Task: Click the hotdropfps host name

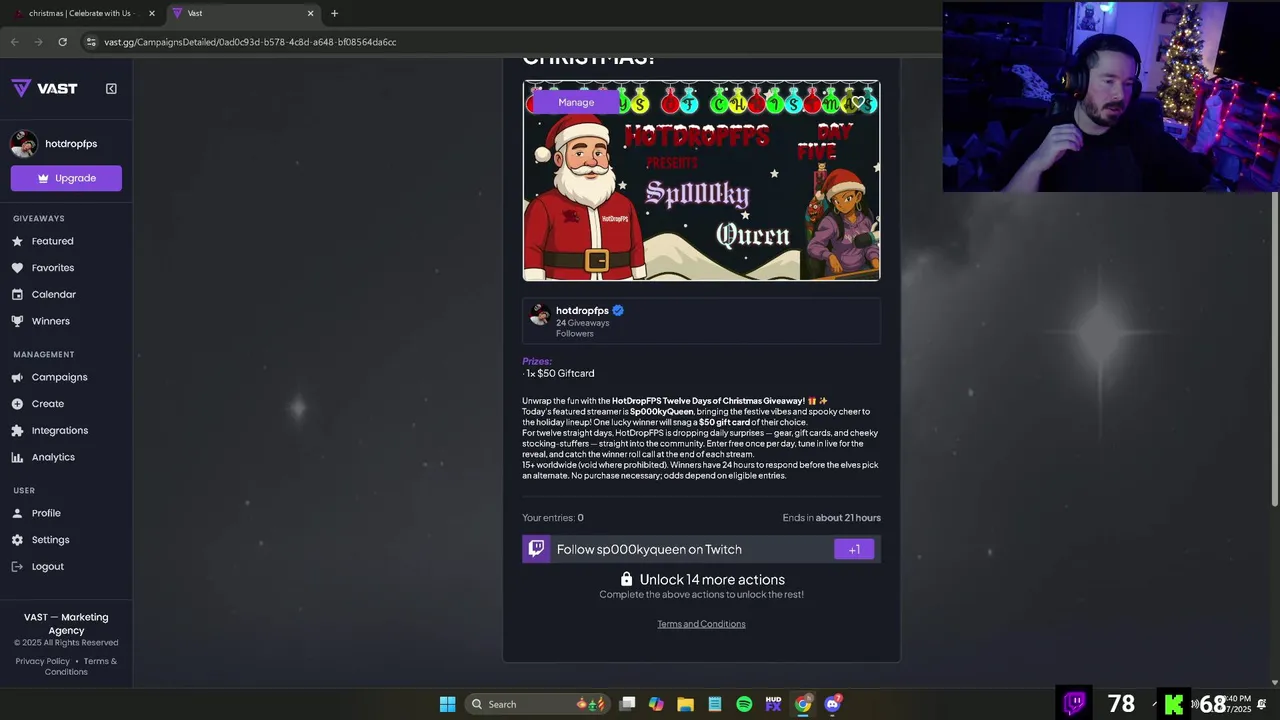Action: [582, 310]
